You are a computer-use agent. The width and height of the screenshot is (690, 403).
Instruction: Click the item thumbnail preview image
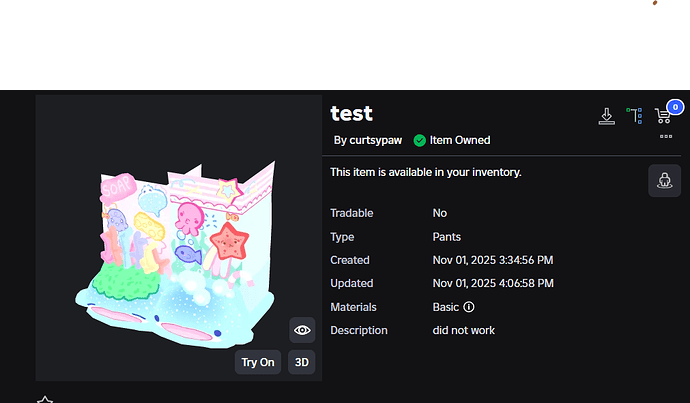point(179,238)
